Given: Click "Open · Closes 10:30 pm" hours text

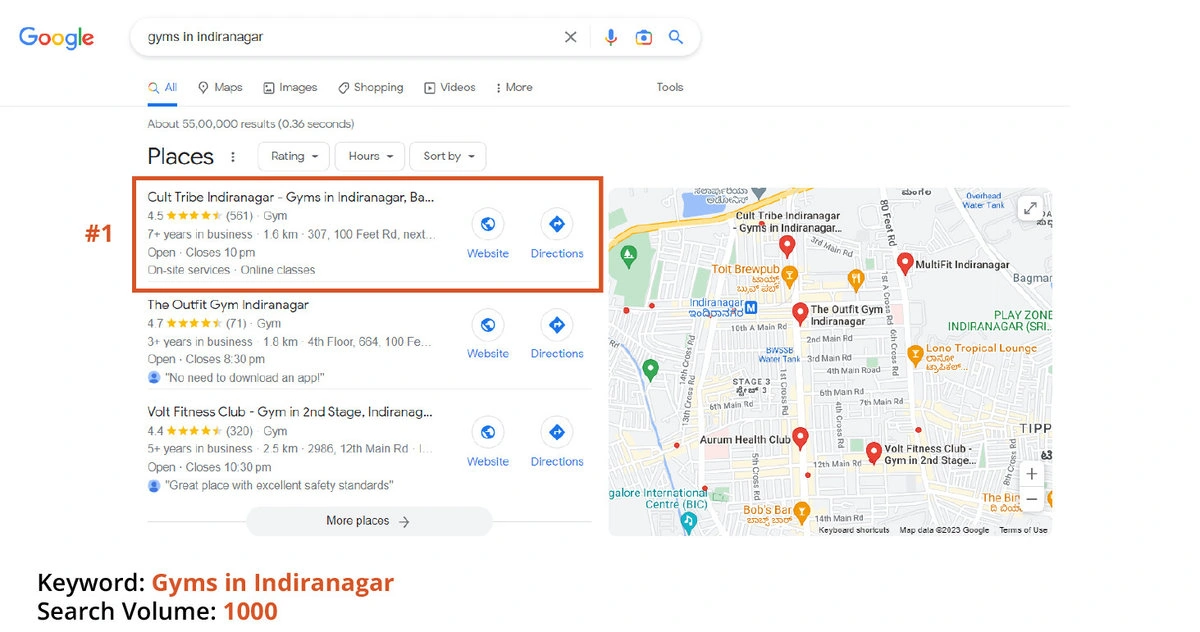Looking at the screenshot, I should [x=209, y=468].
